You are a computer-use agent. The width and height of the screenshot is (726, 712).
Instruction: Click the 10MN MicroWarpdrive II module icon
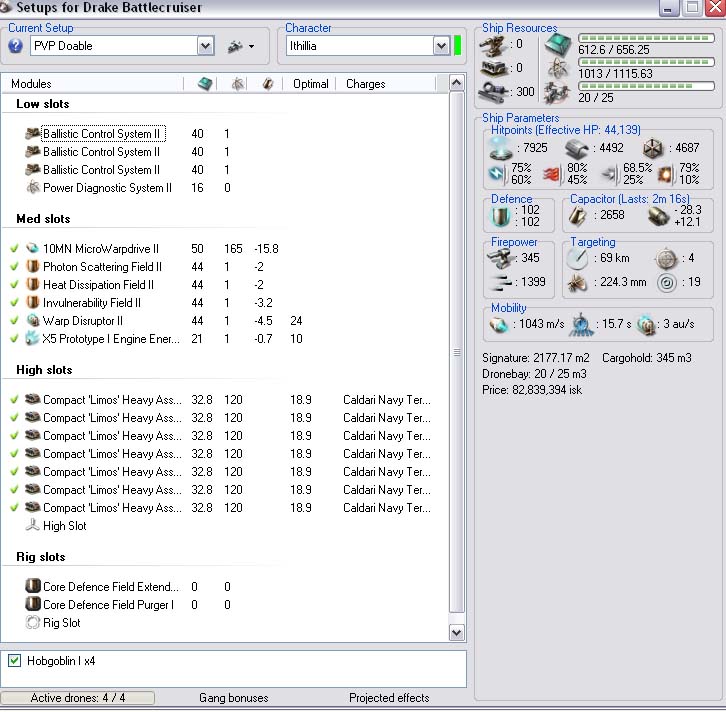[32, 248]
